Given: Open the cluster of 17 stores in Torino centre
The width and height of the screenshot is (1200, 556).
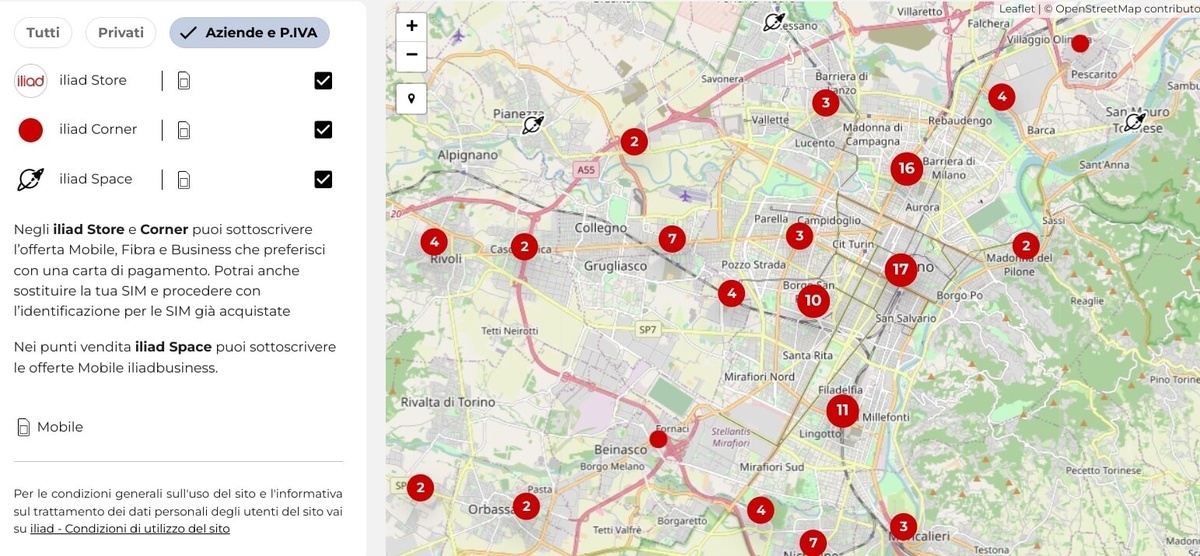Looking at the screenshot, I should [901, 269].
